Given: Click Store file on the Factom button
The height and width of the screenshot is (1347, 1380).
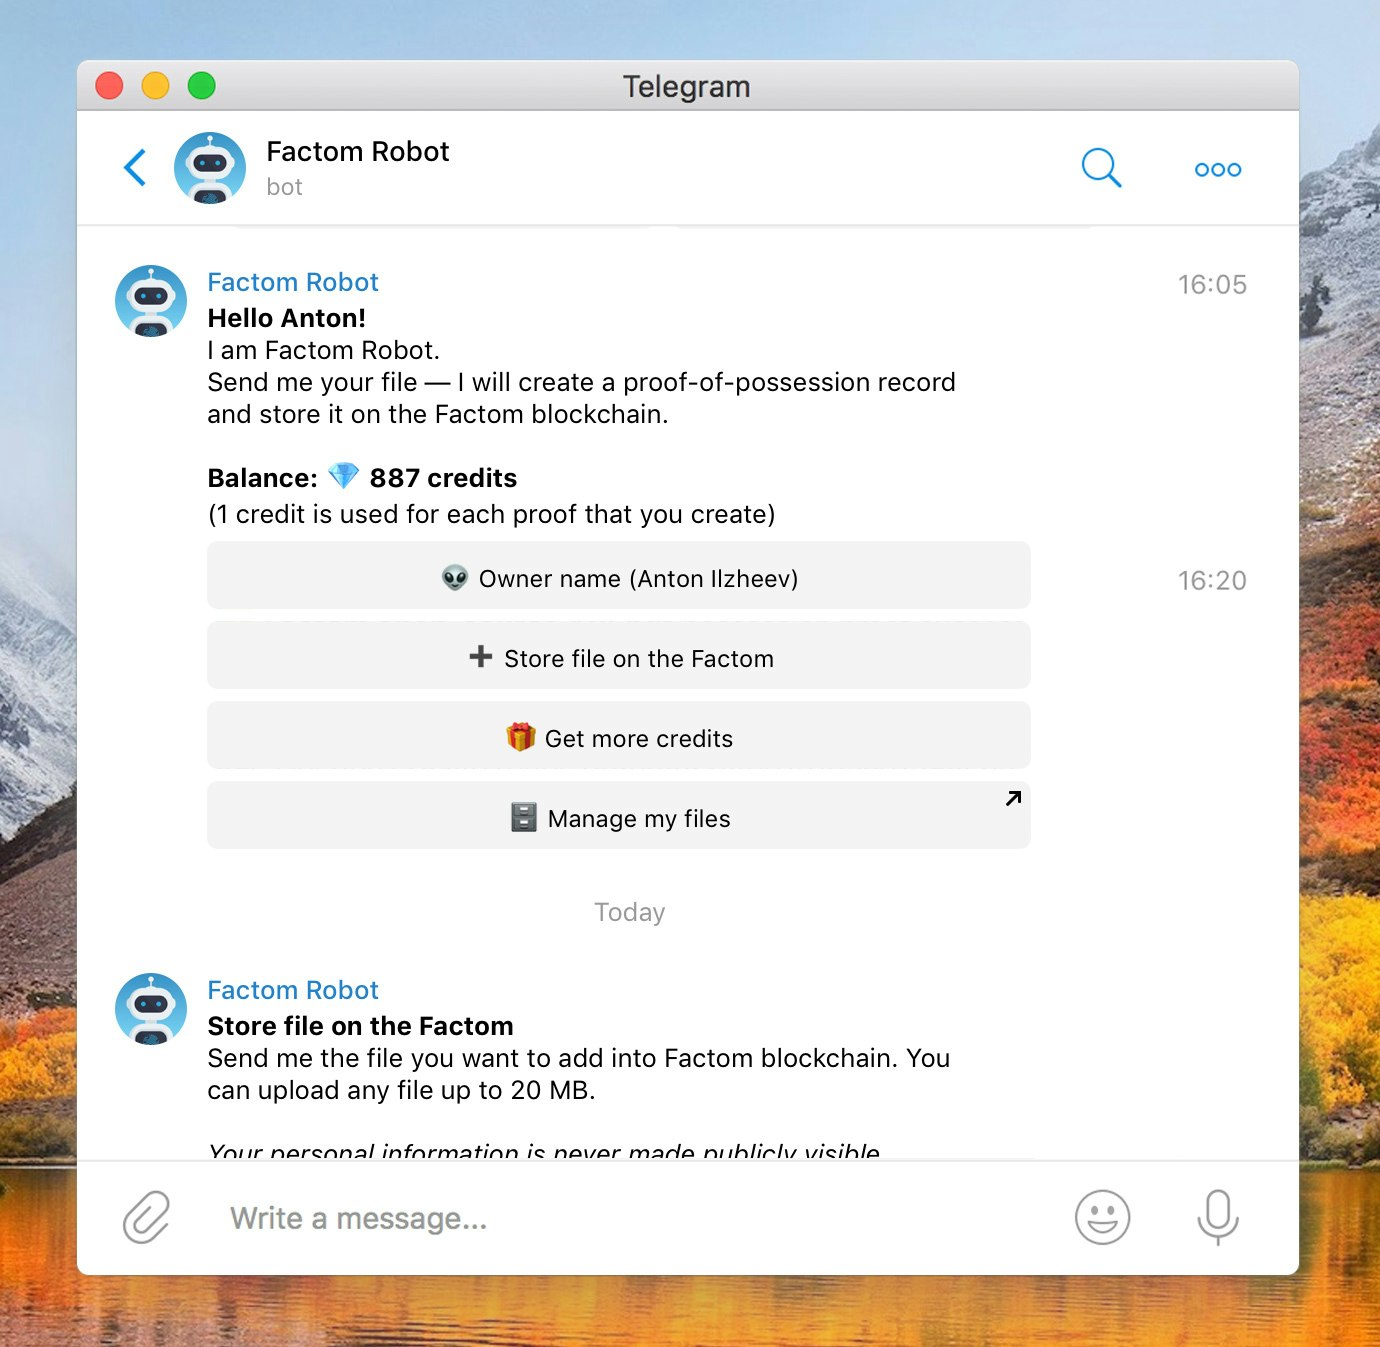Looking at the screenshot, I should point(619,656).
